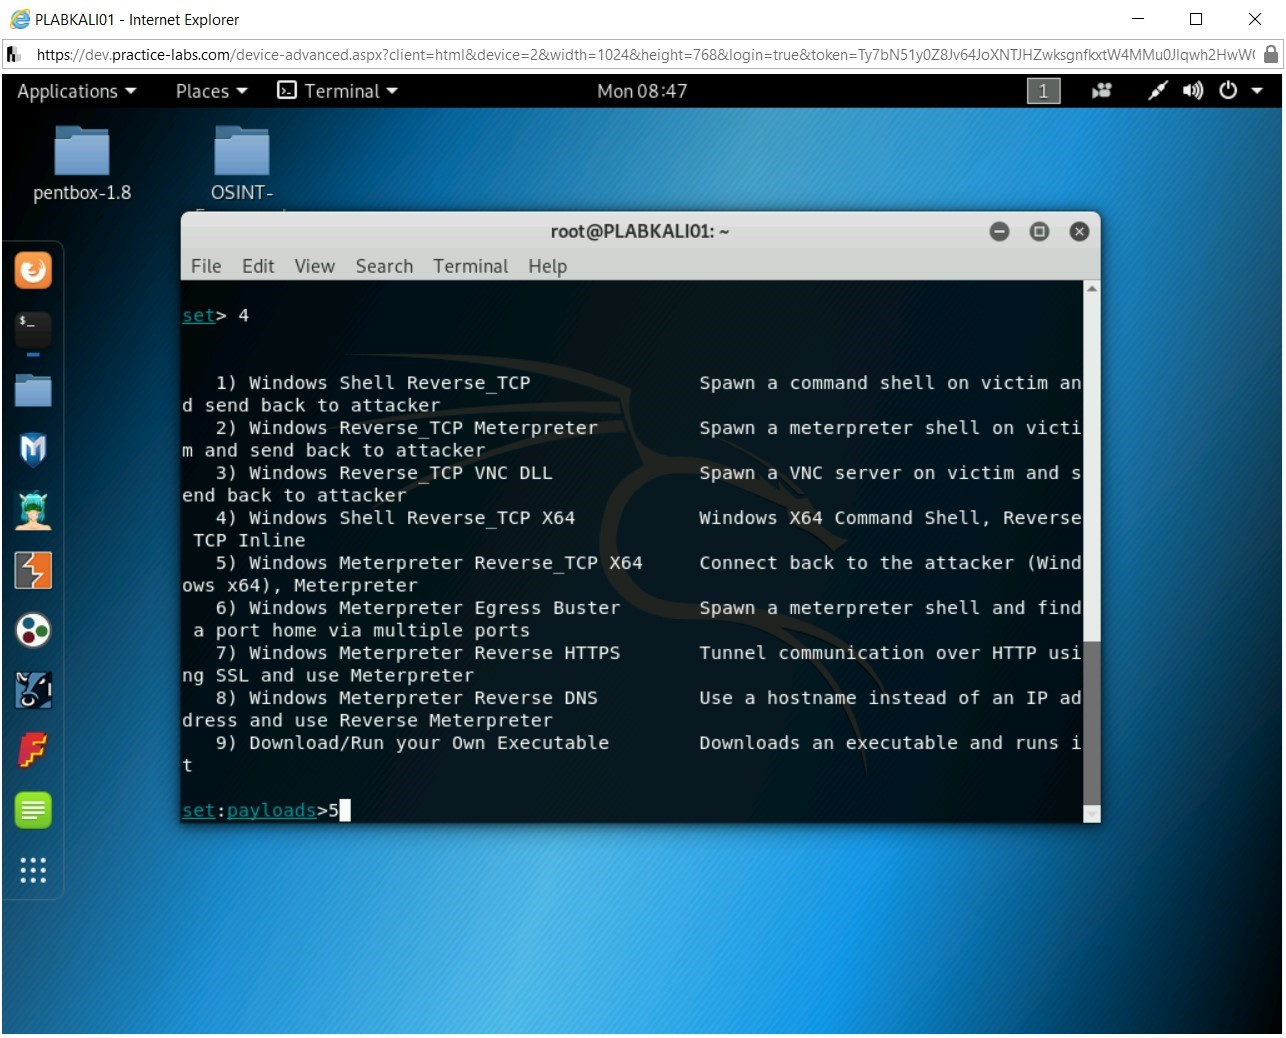Open the terminal File menu
The image size is (1286, 1038).
tap(205, 266)
